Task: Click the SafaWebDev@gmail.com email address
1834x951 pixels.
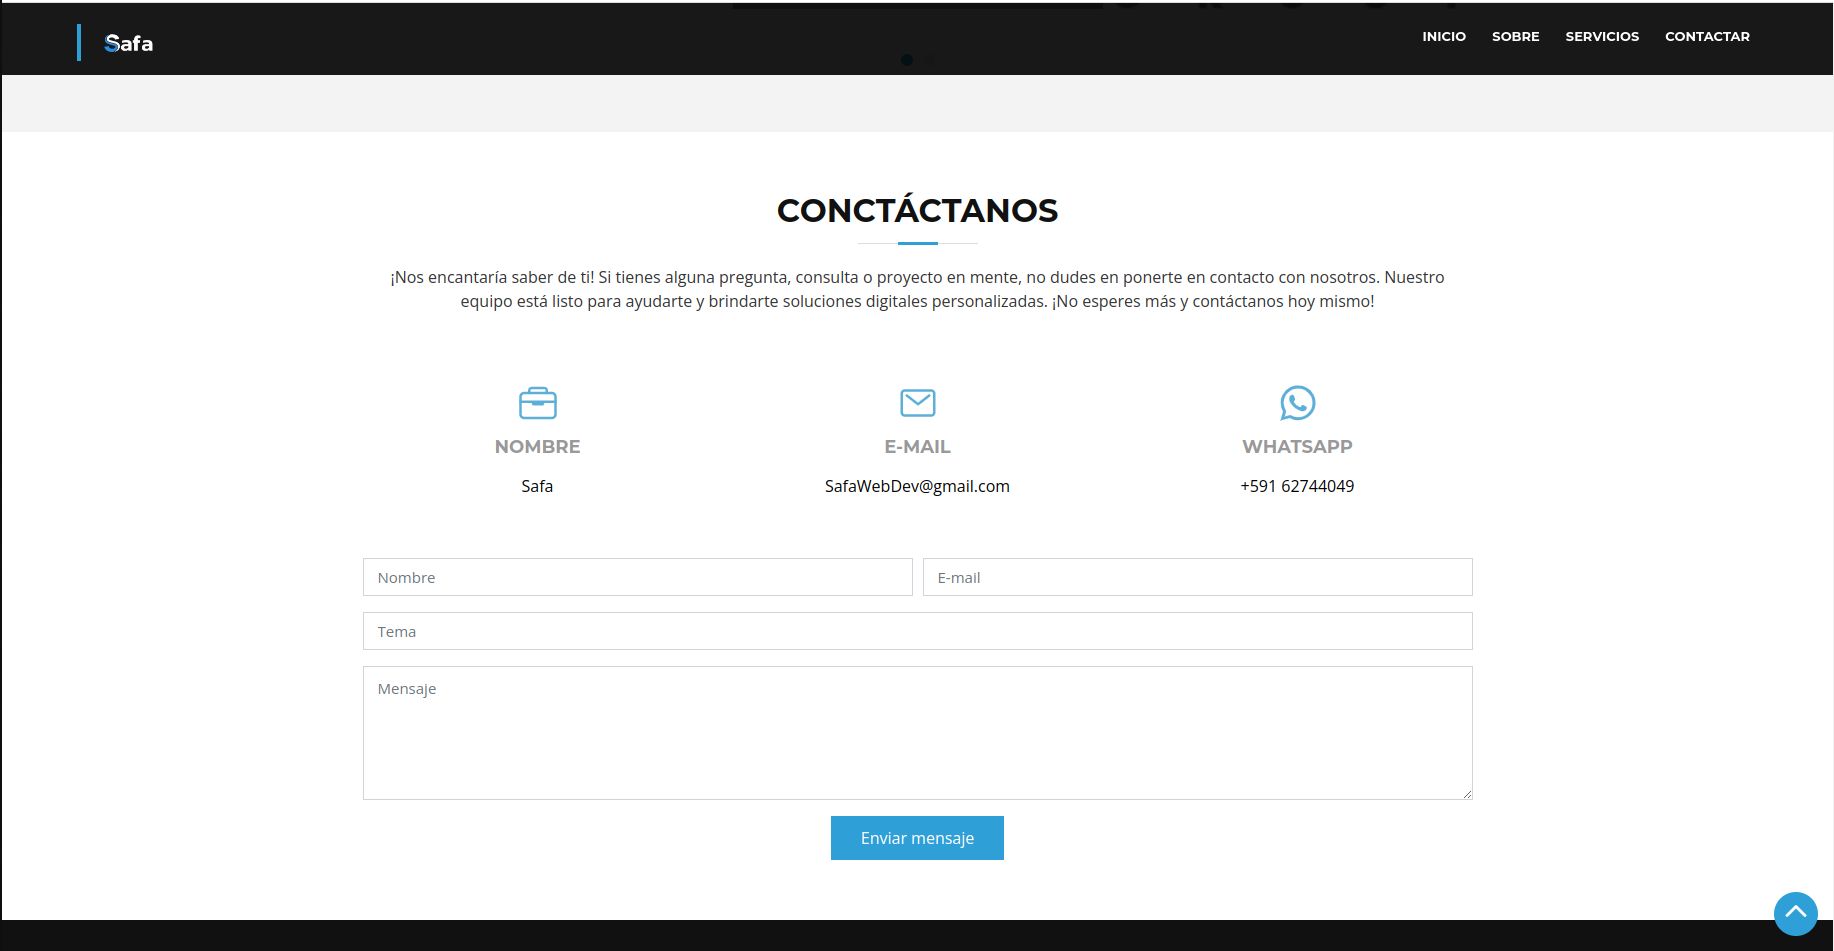Action: (x=916, y=486)
